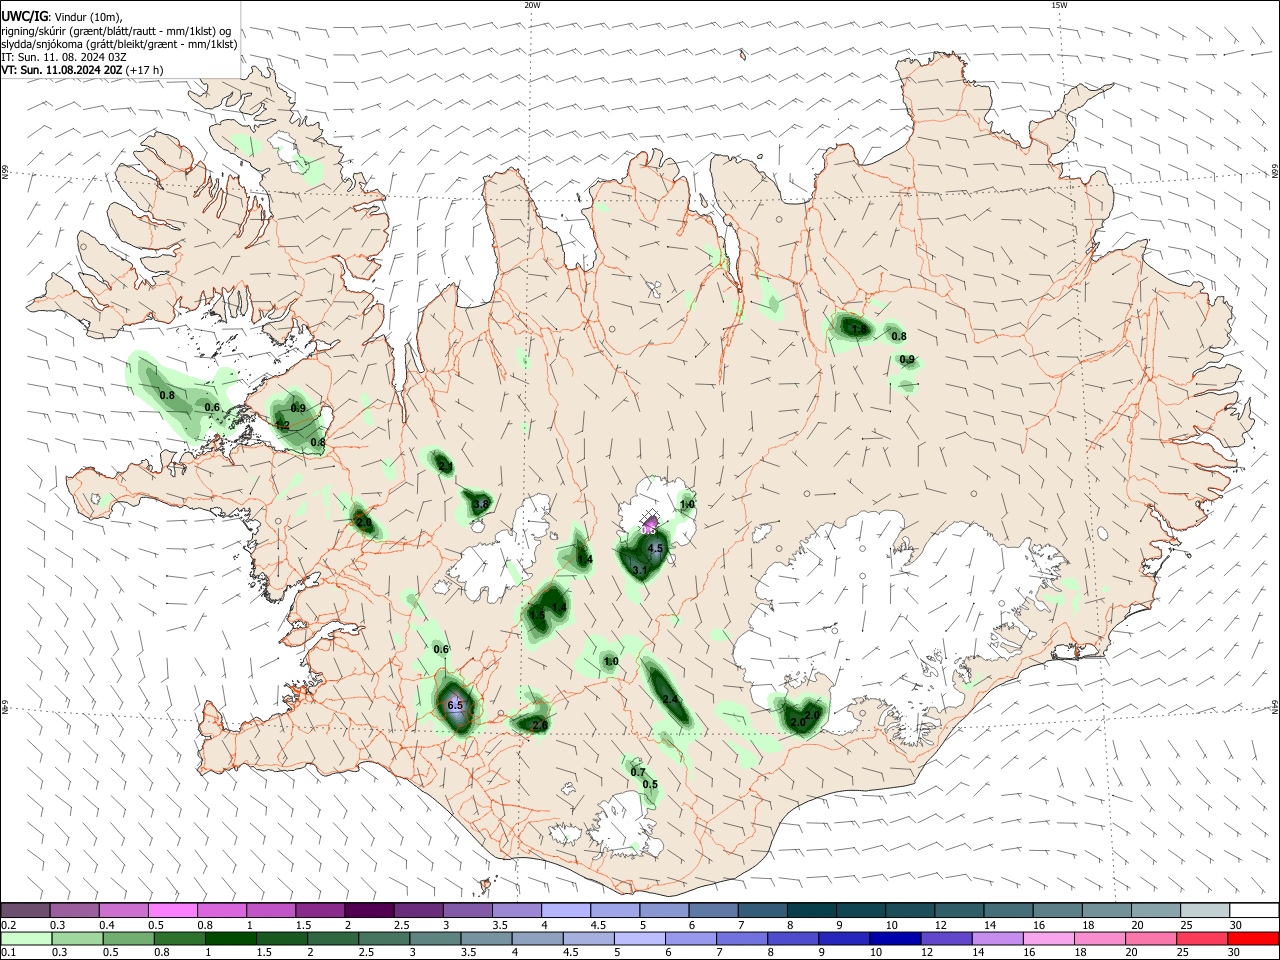Click the 1.5 rainfall value on the map

[538, 616]
